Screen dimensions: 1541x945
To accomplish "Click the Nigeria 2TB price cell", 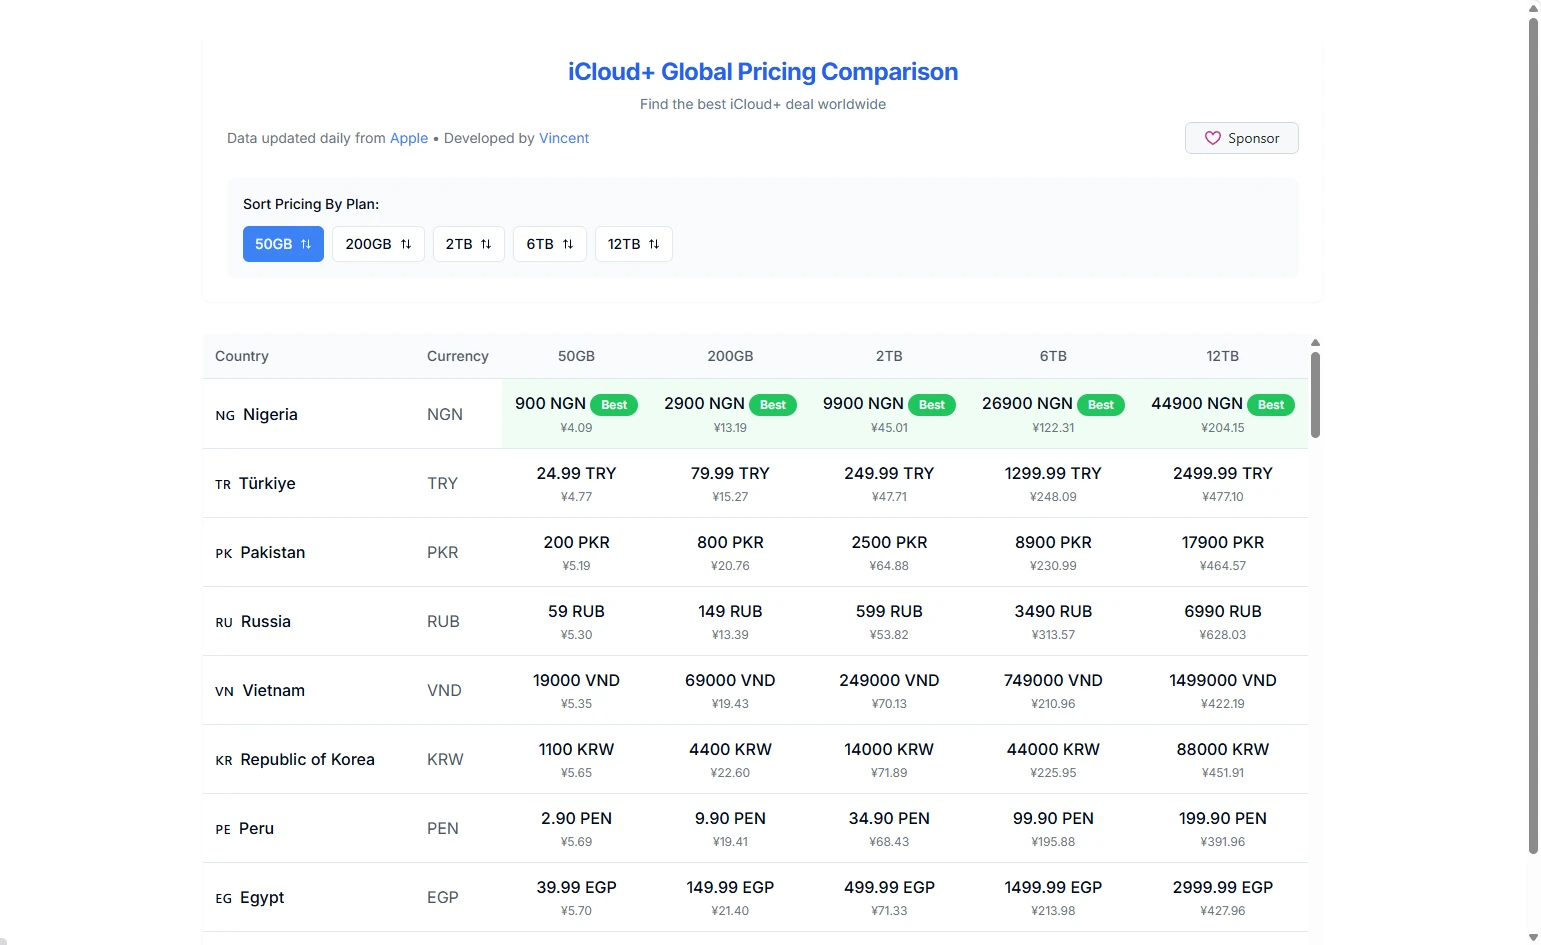I will pyautogui.click(x=888, y=413).
